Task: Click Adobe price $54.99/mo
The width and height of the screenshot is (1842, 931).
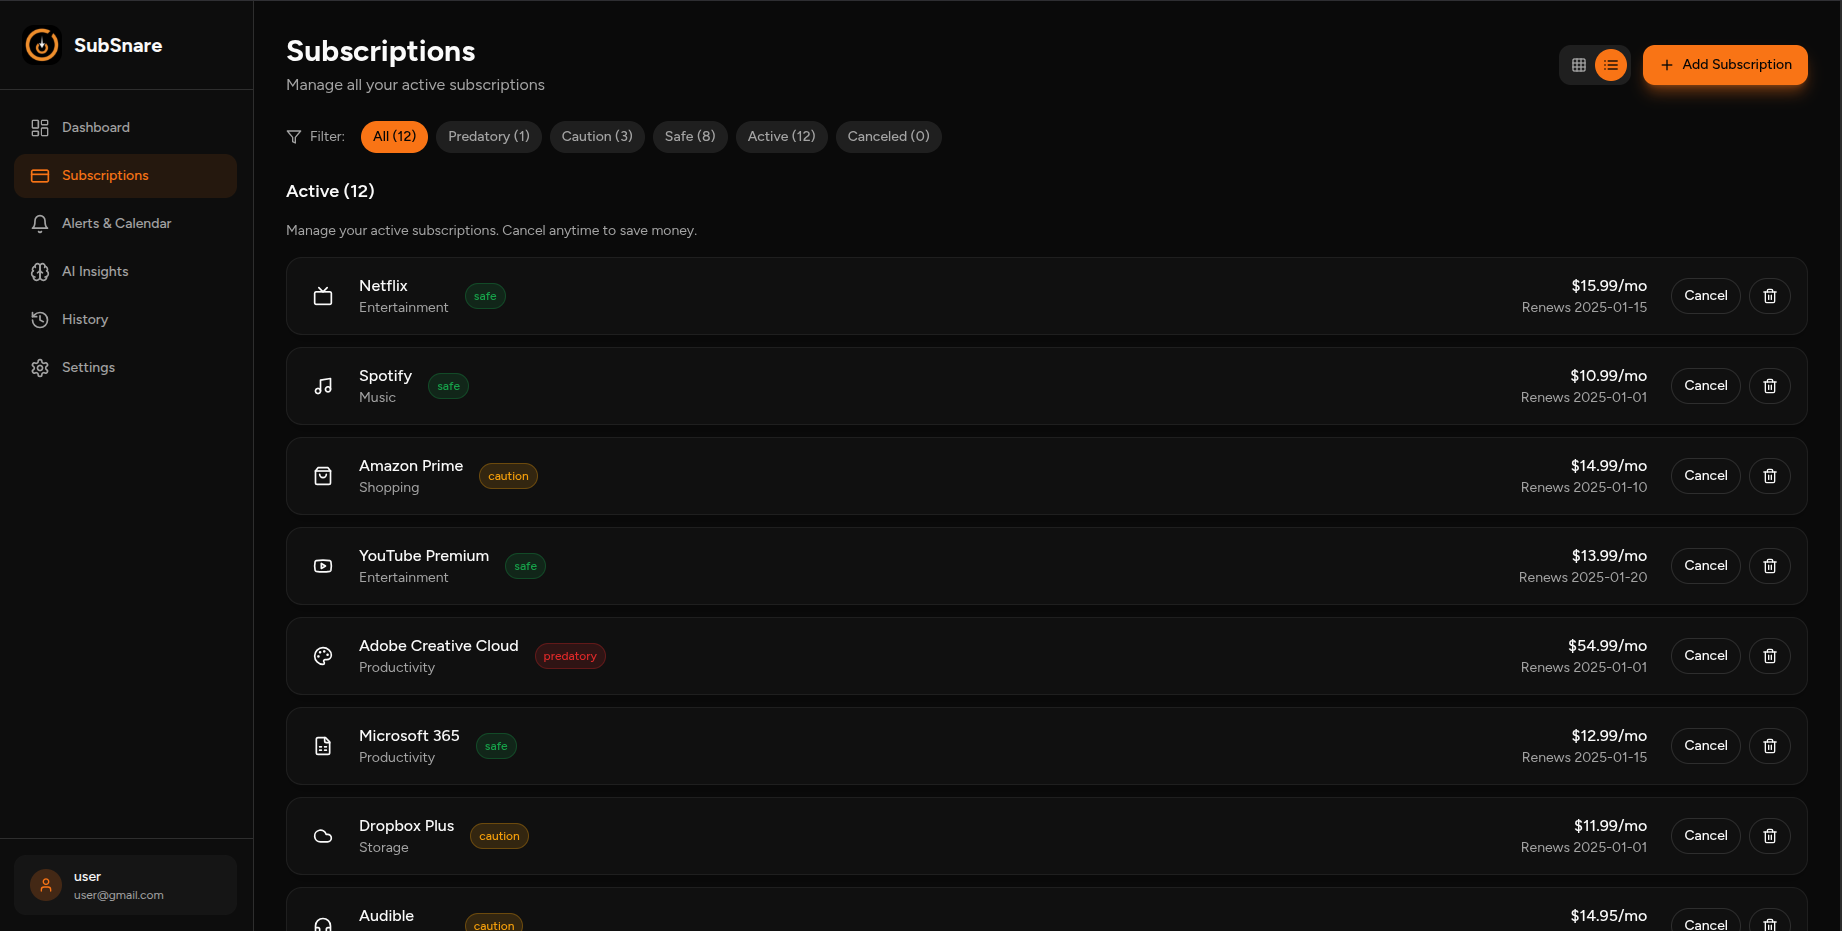Action: tap(1607, 646)
